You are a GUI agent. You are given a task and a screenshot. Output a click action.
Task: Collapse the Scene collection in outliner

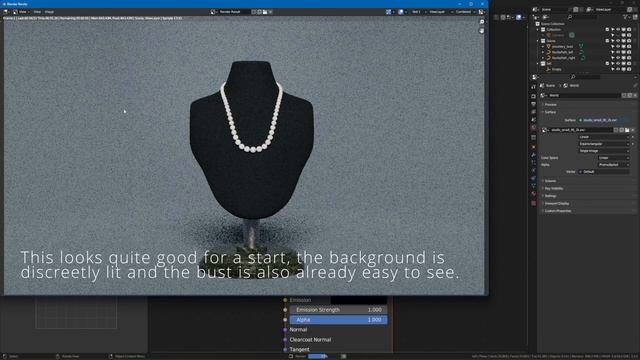[538, 41]
